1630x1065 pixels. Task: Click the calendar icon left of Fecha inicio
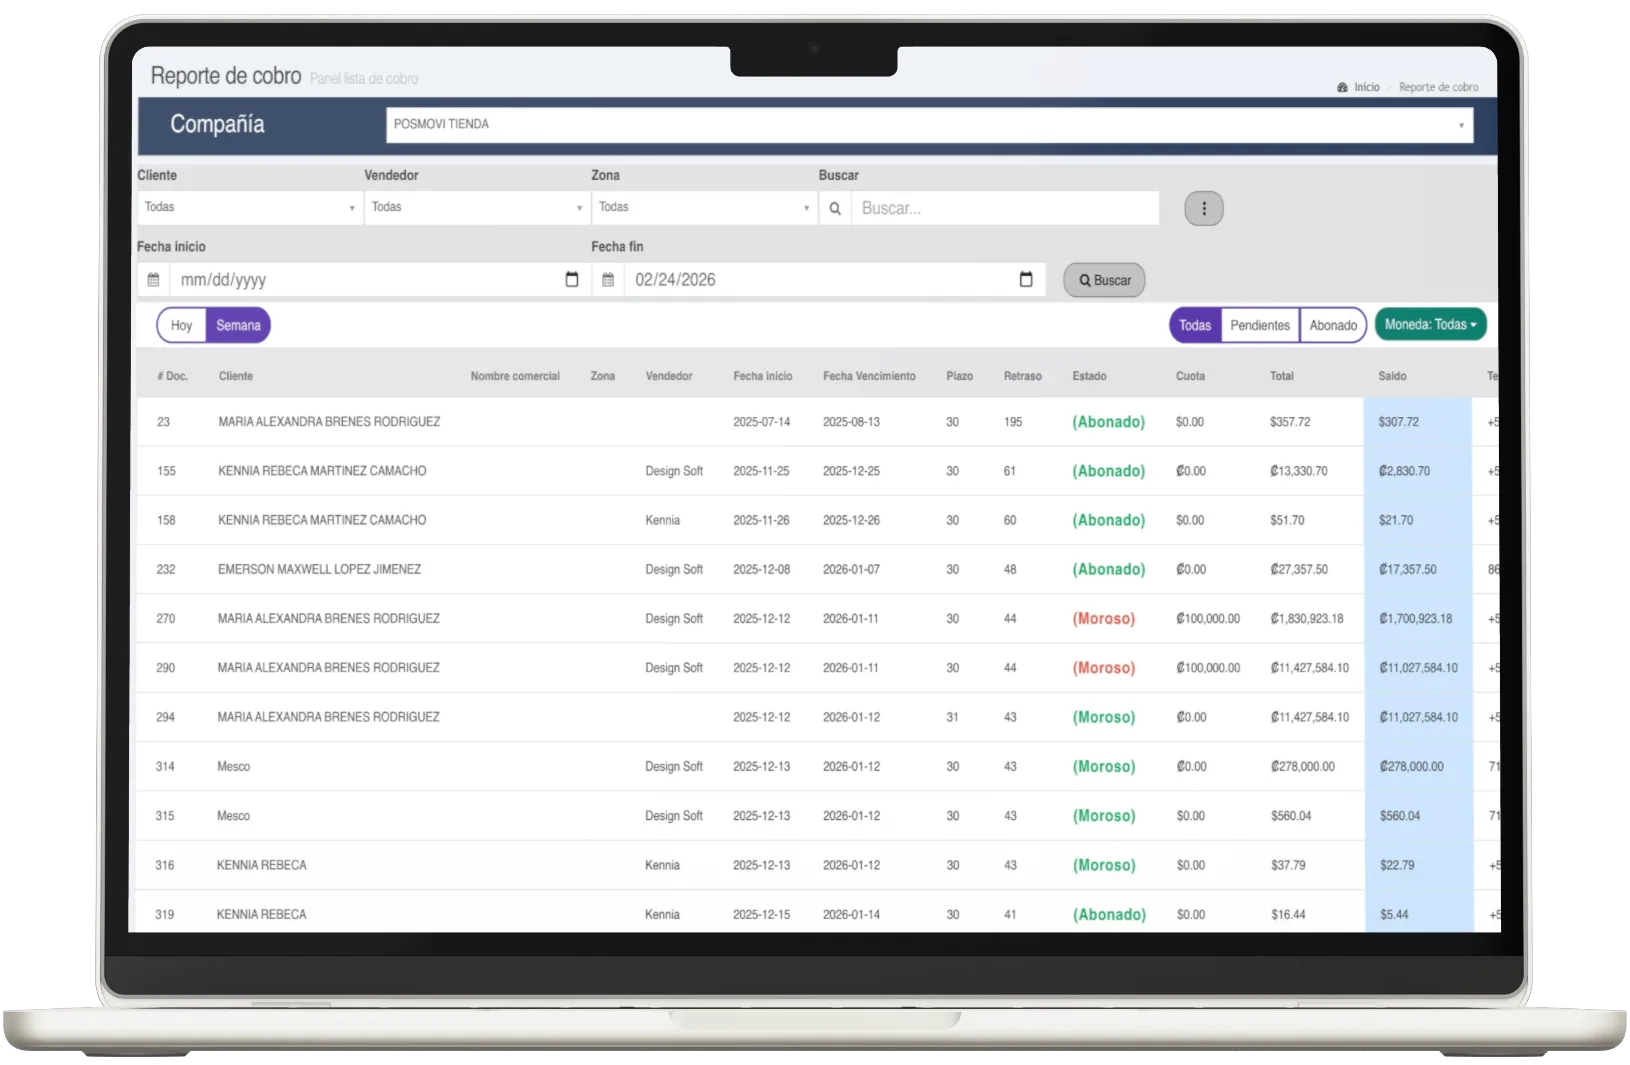point(153,280)
